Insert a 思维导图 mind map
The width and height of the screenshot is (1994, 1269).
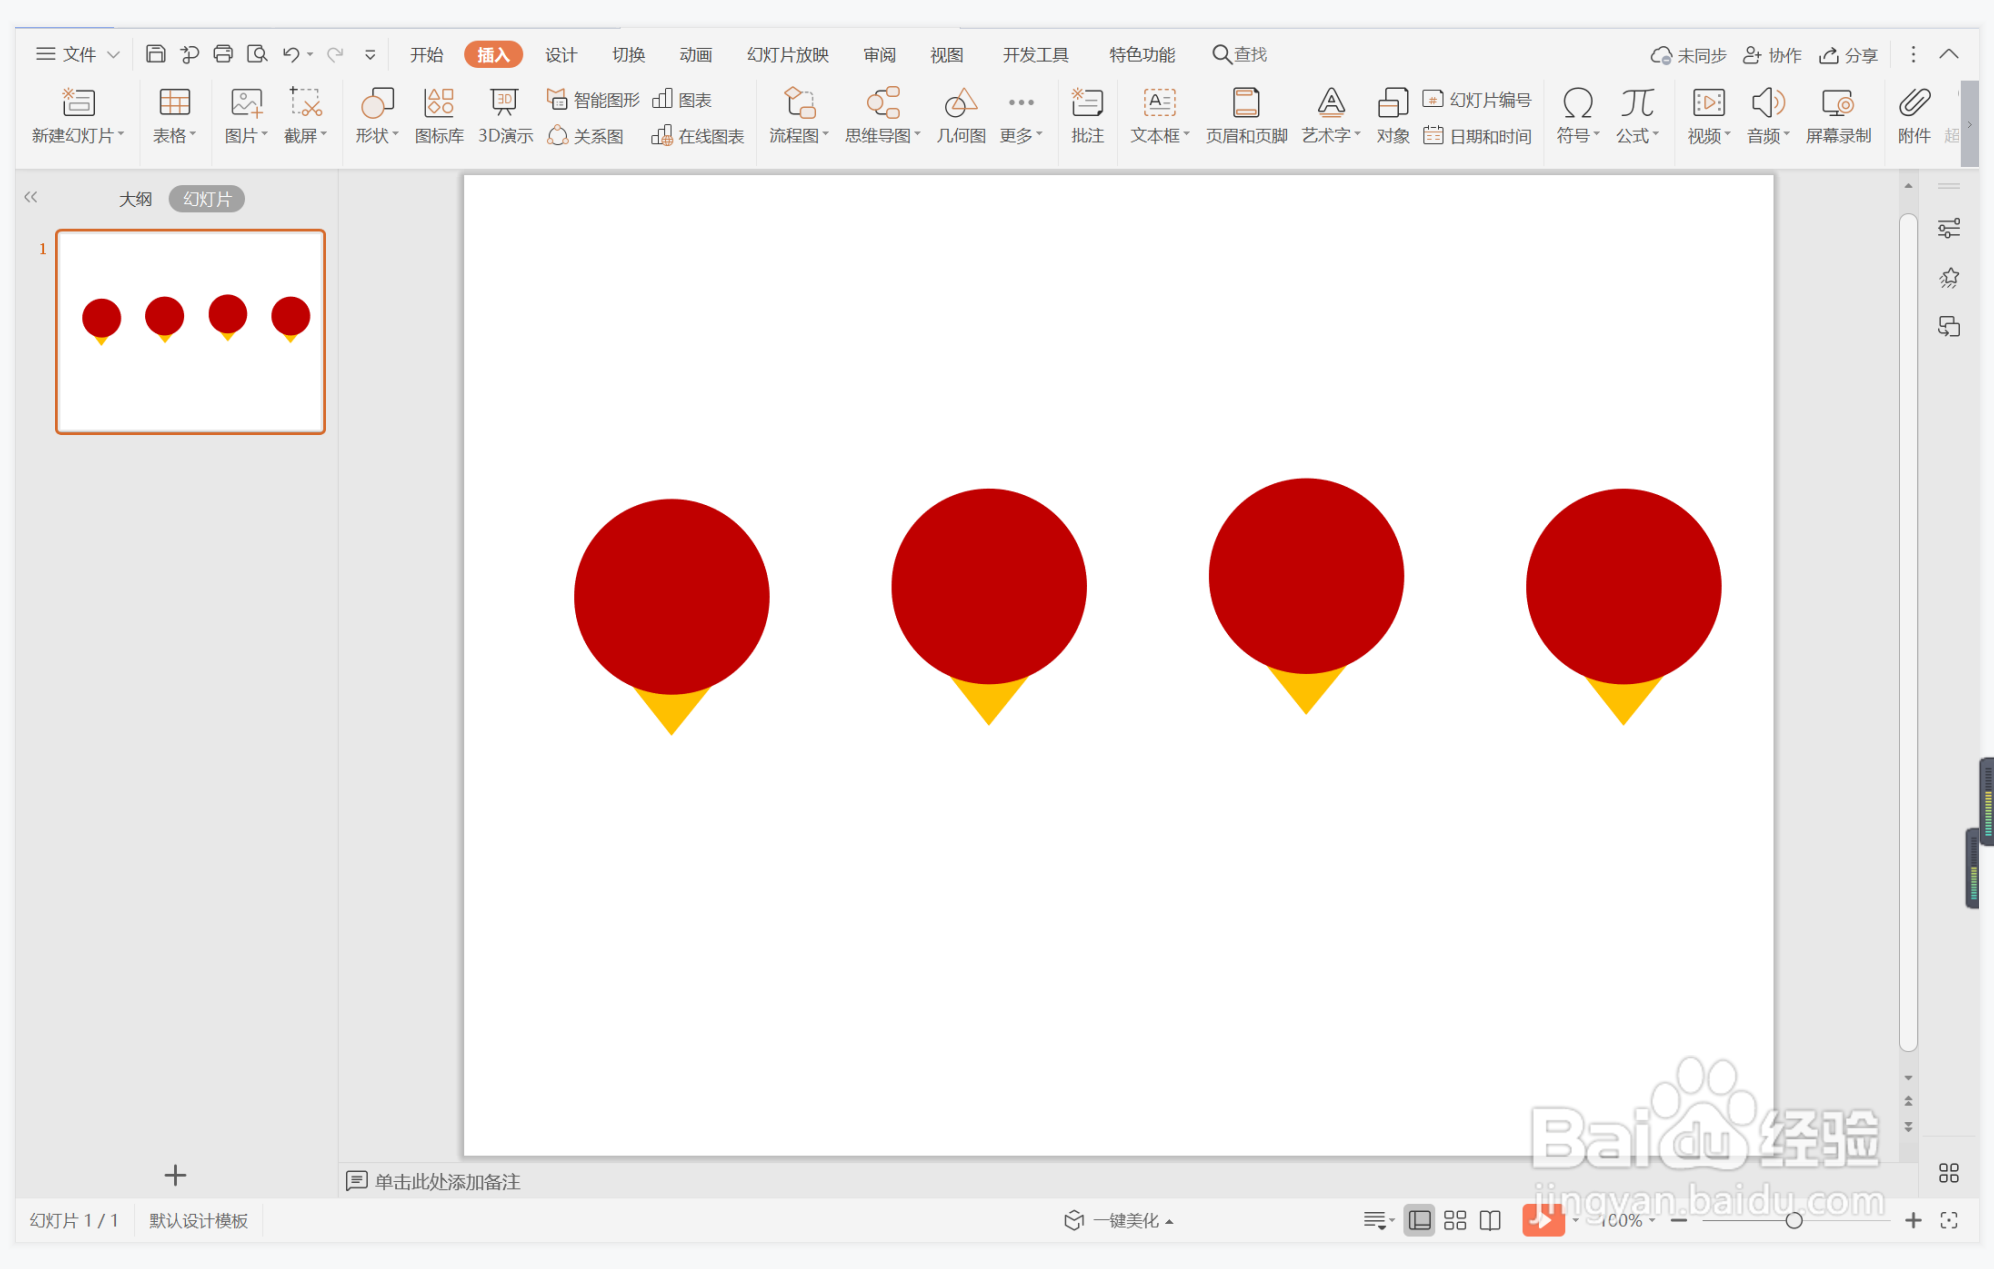[x=883, y=116]
